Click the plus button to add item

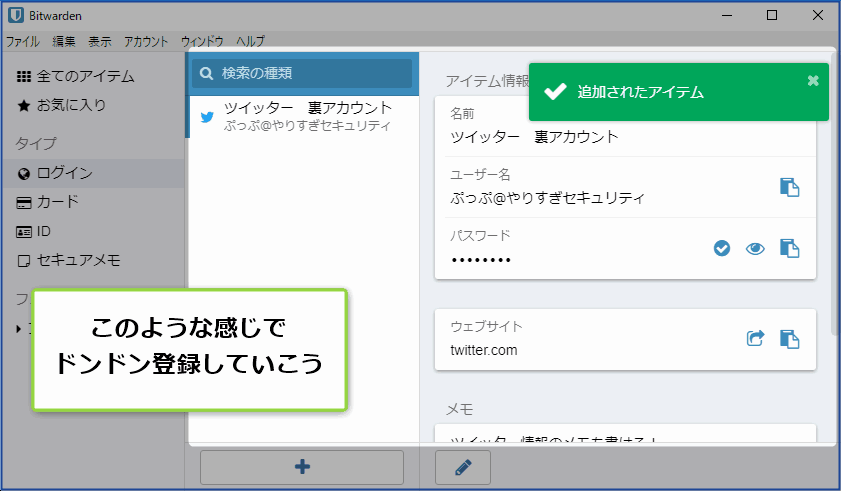302,467
